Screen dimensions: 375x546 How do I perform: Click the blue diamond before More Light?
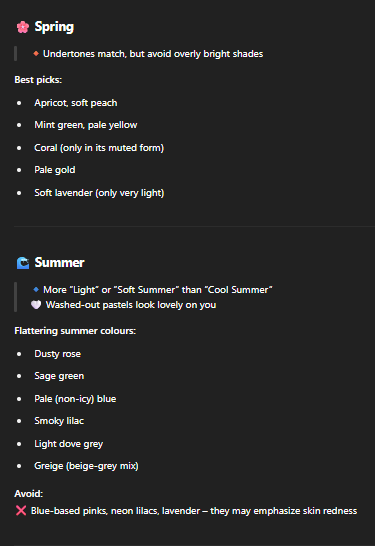tap(36, 289)
